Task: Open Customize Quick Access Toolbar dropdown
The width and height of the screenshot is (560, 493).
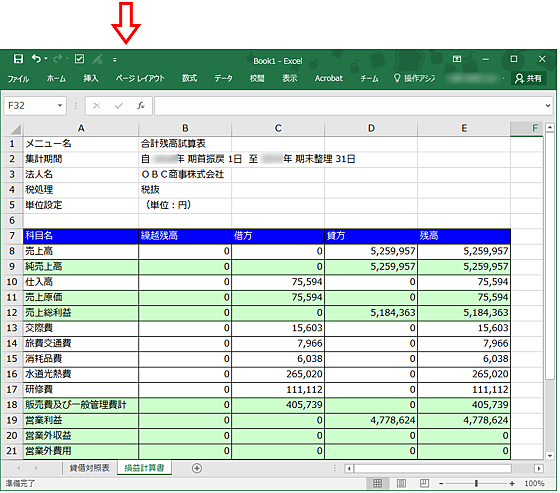Action: click(115, 60)
